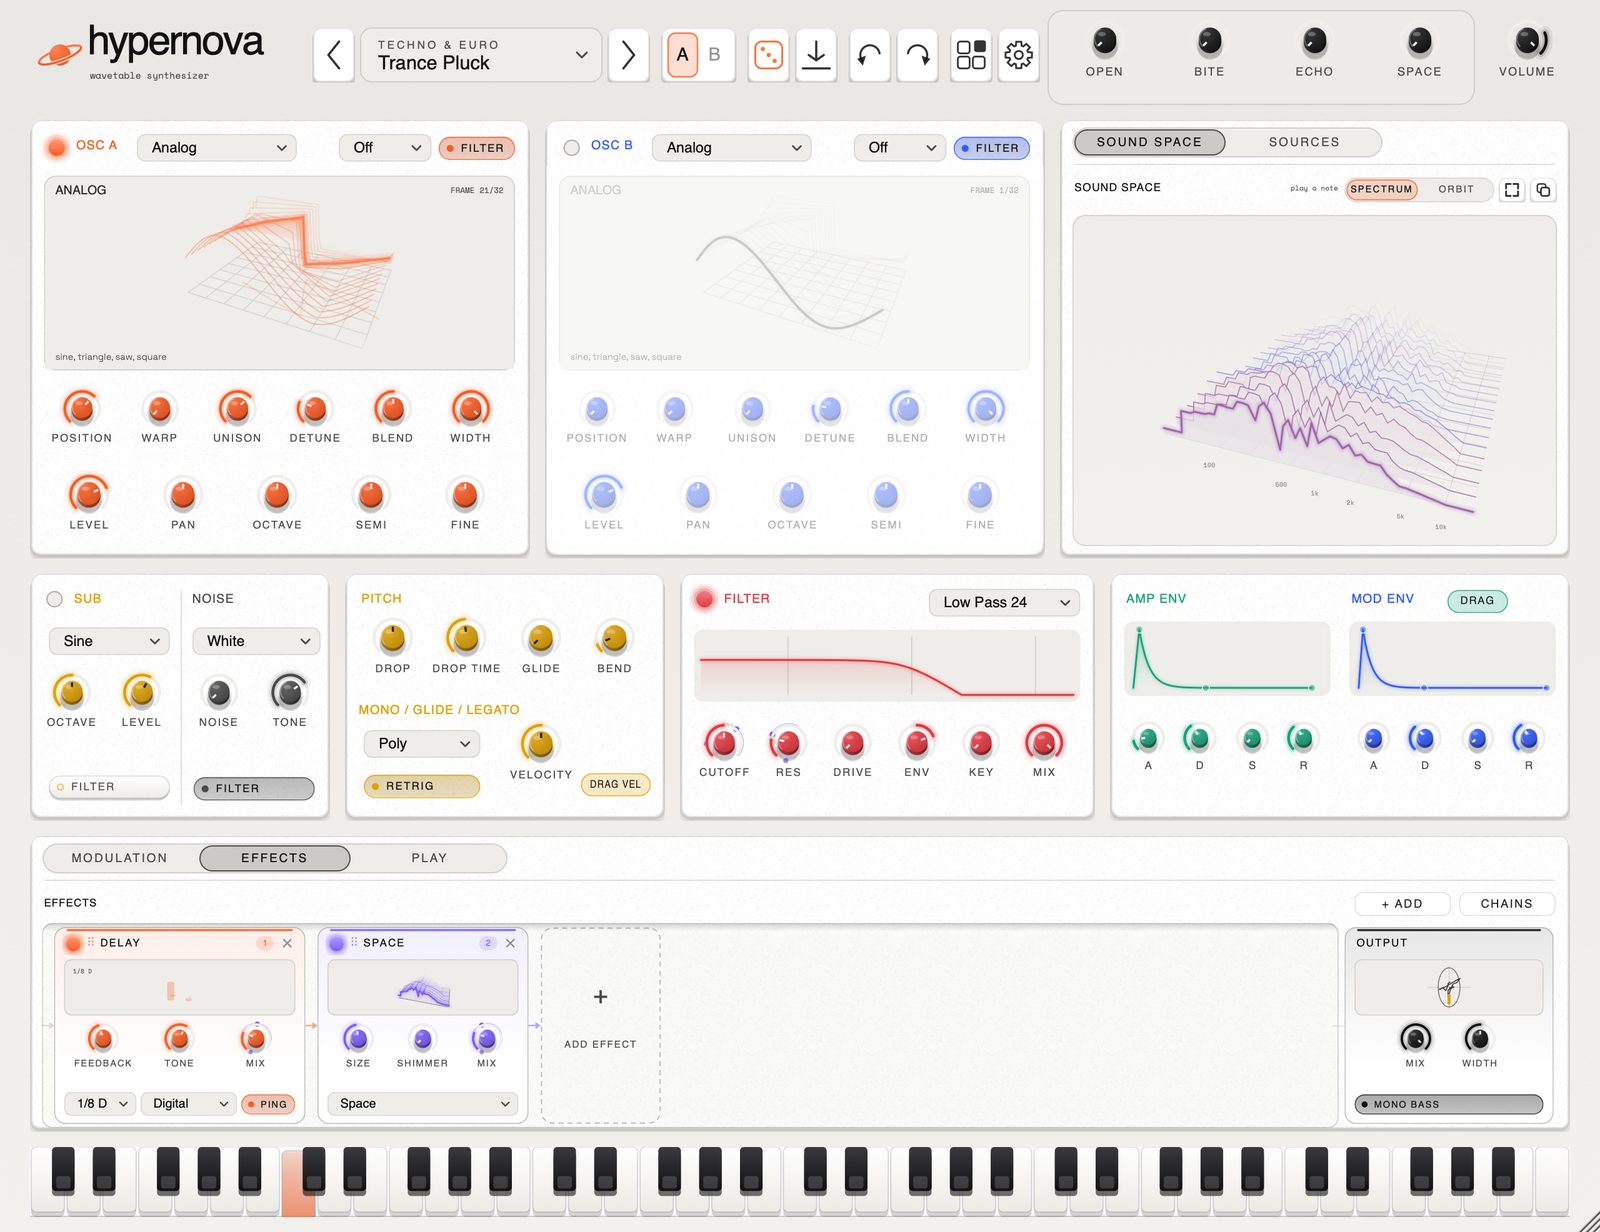
Task: Switch to the Play tab
Action: point(429,858)
